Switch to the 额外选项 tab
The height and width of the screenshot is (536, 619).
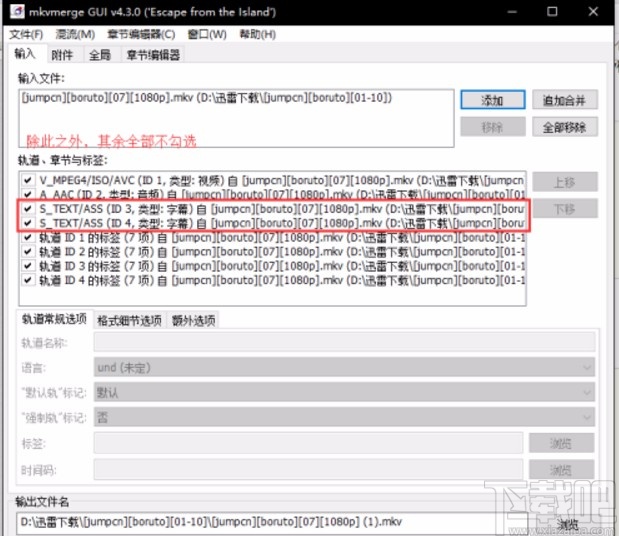click(x=193, y=320)
